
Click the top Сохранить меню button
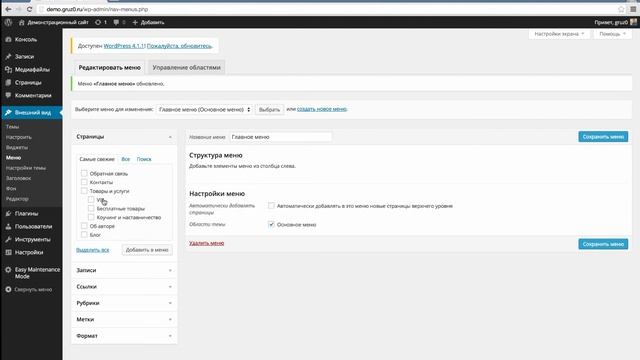[x=603, y=137]
